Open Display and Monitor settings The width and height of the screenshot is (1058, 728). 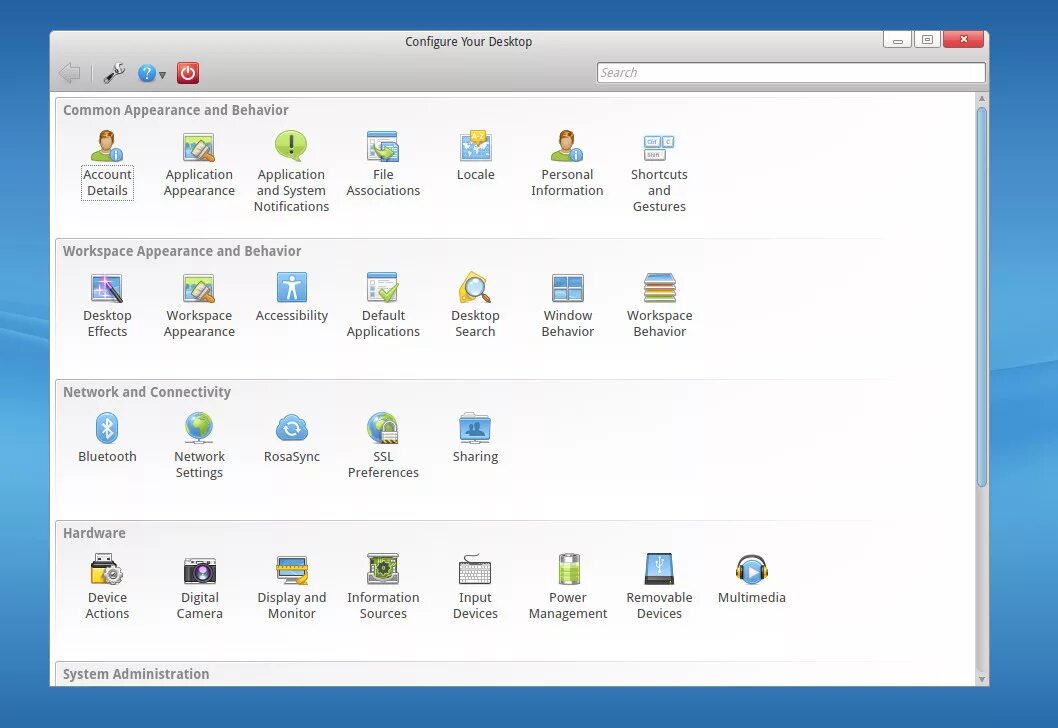click(x=291, y=588)
